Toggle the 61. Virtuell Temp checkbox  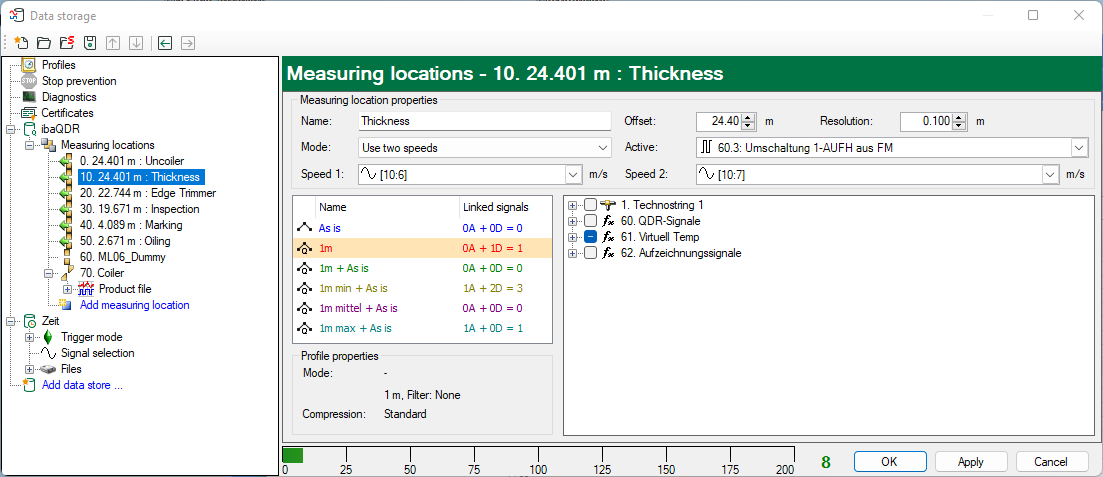591,237
